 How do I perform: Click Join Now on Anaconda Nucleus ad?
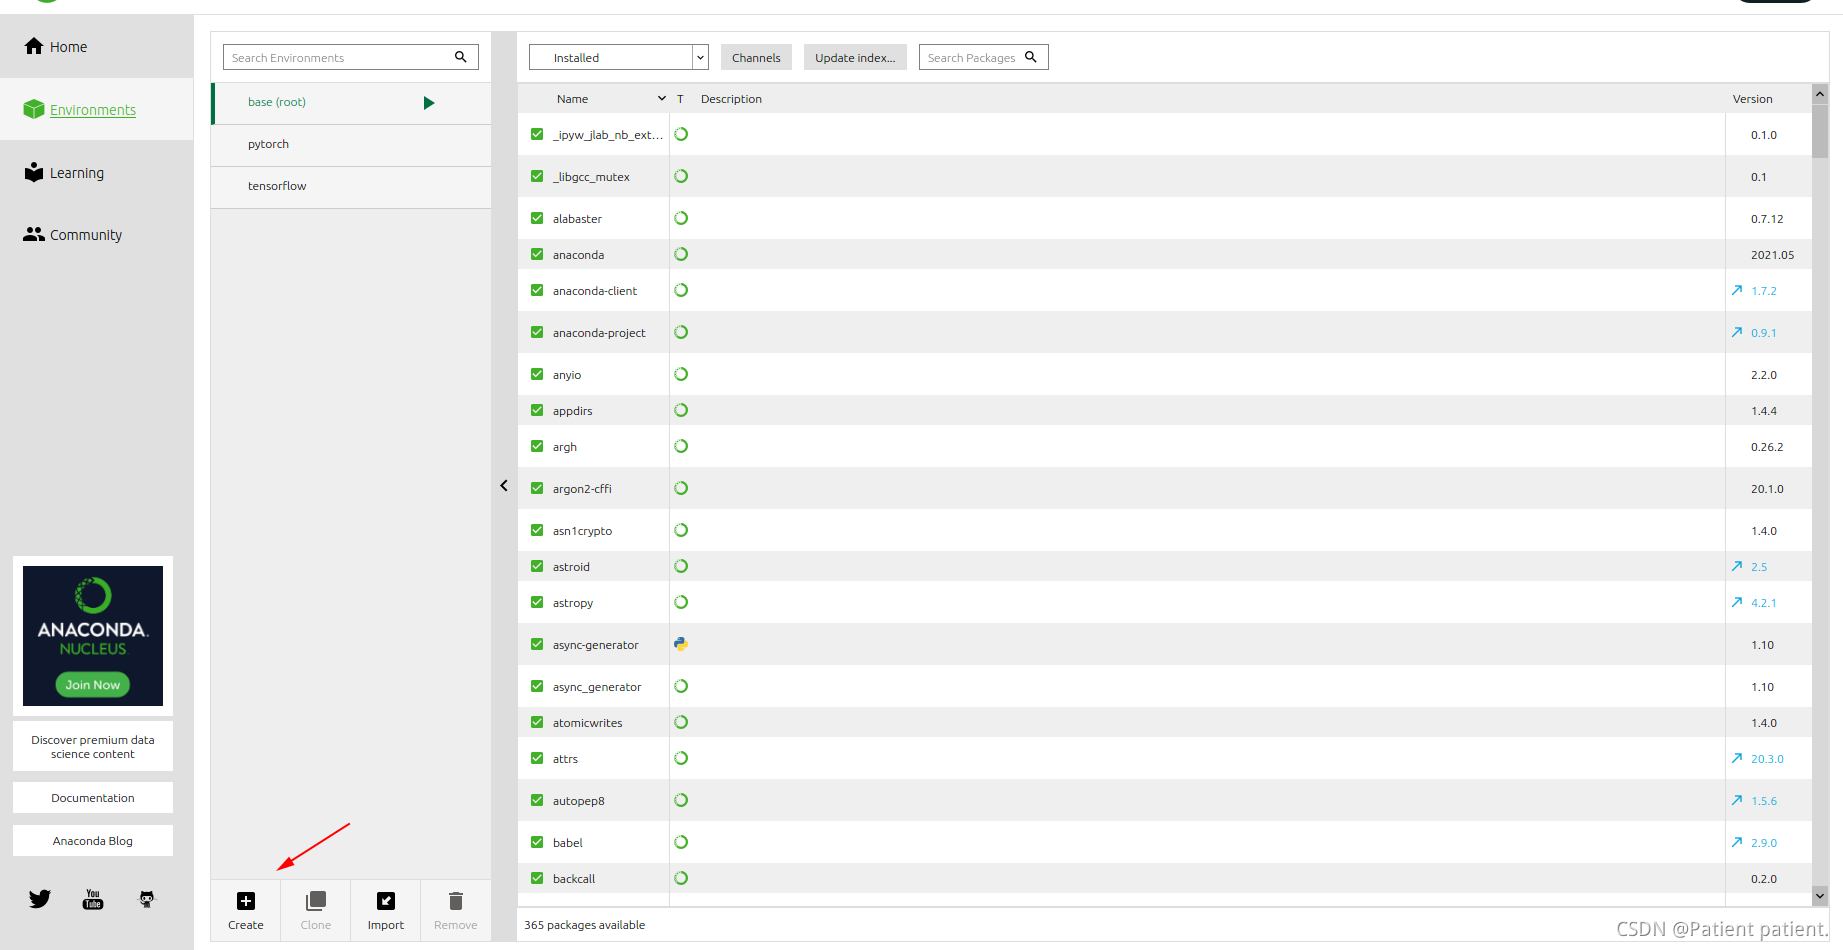click(93, 684)
